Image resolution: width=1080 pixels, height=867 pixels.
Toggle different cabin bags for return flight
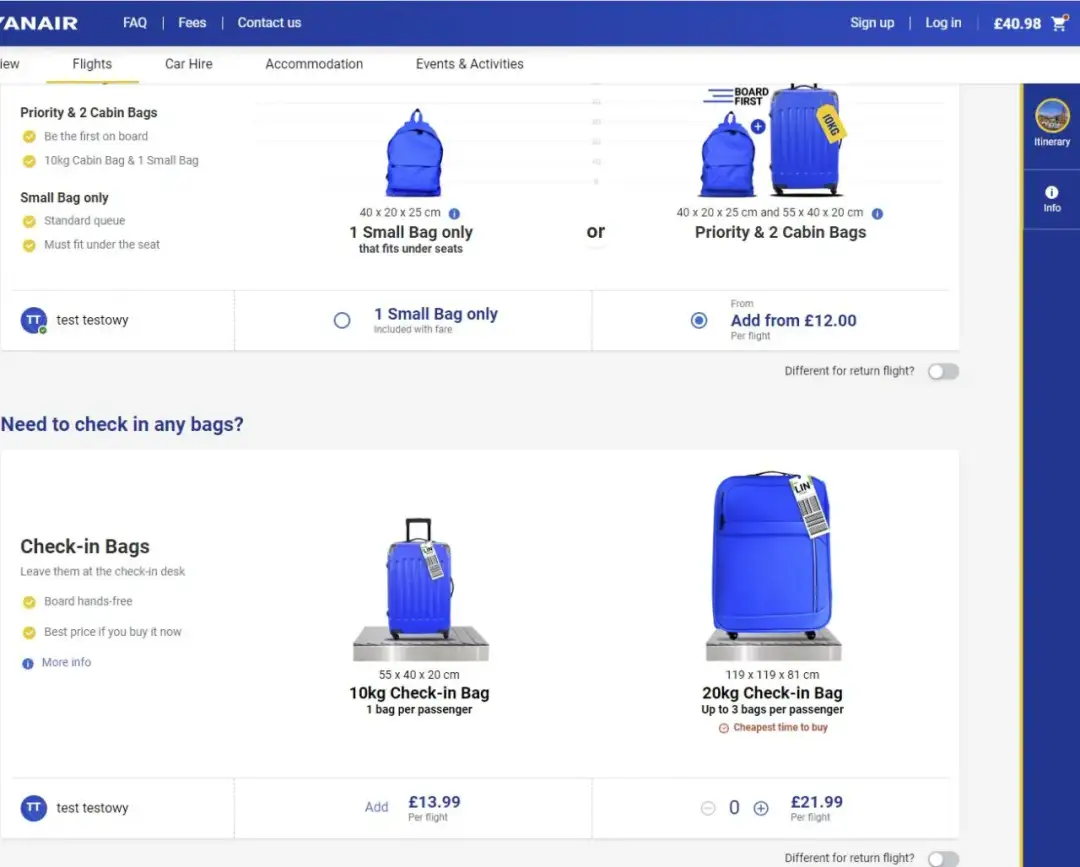tap(942, 371)
